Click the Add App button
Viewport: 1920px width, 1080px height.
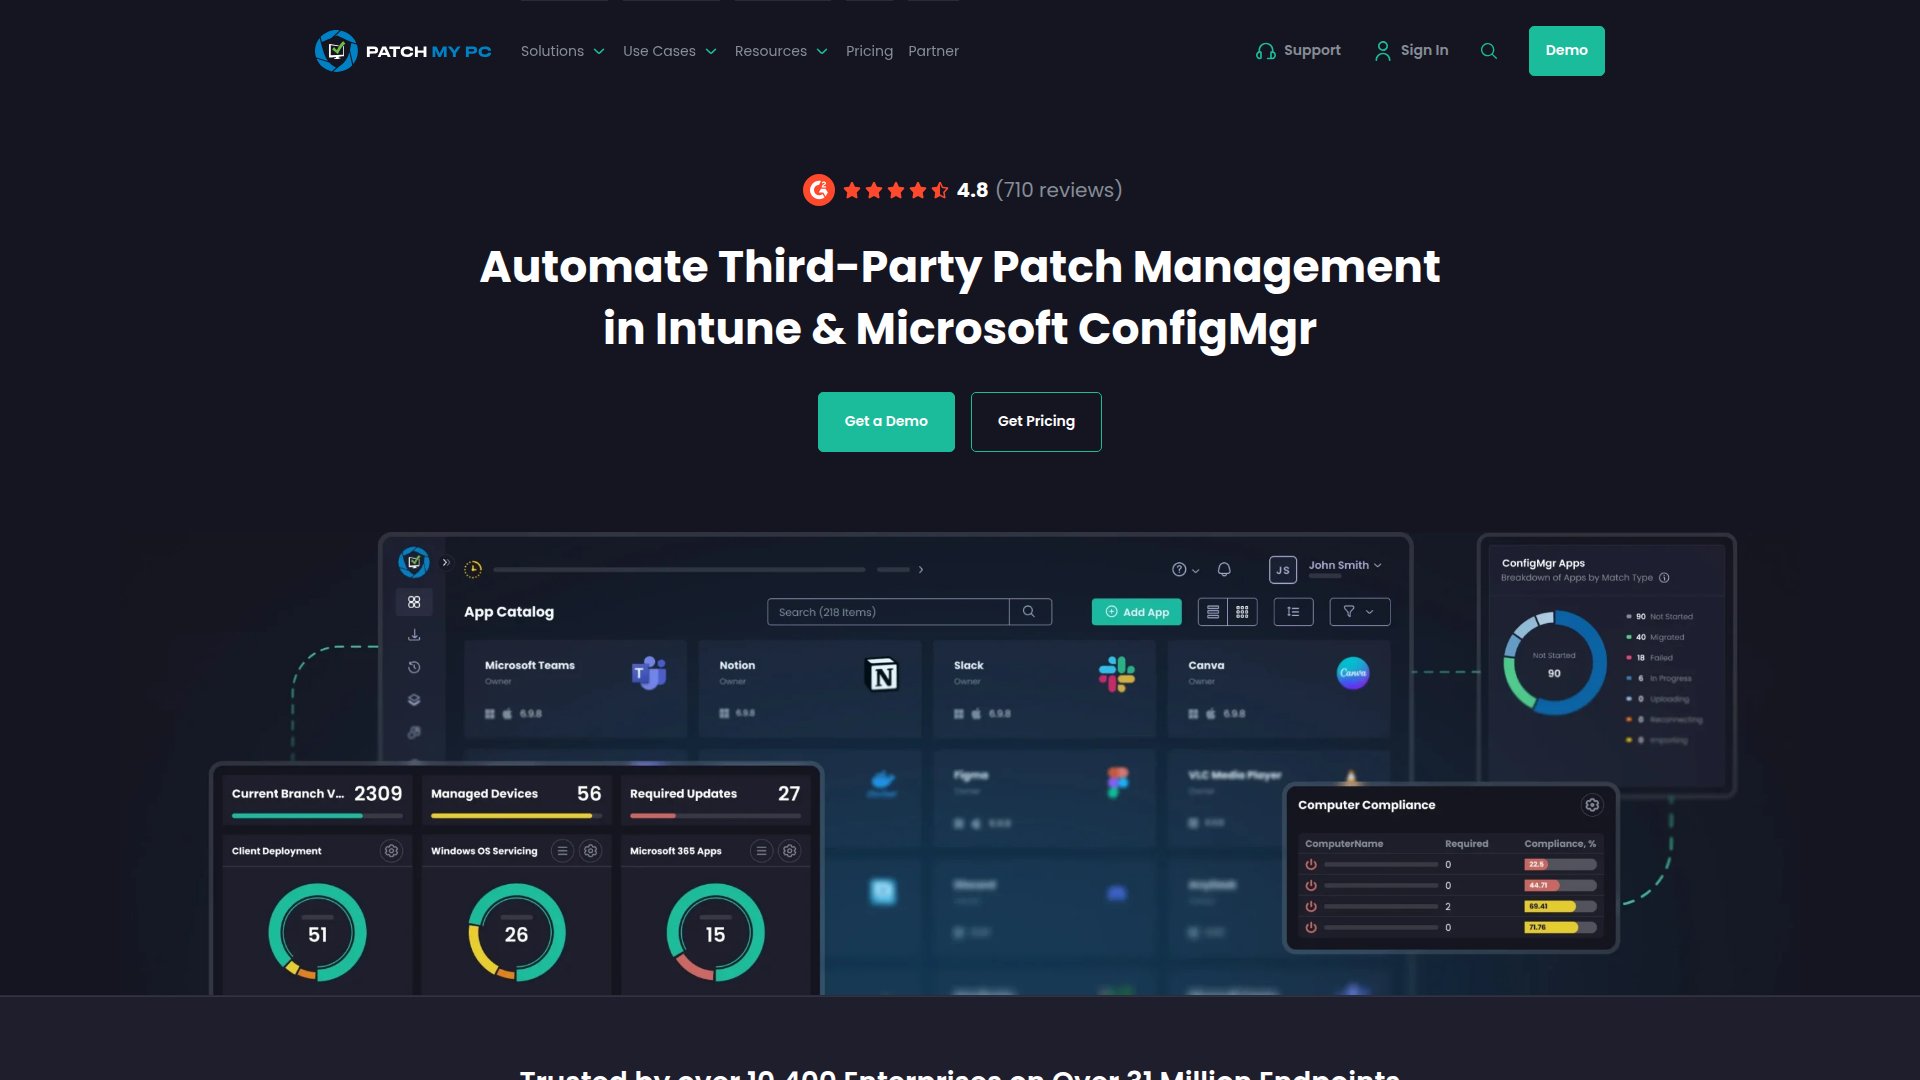click(x=1137, y=612)
